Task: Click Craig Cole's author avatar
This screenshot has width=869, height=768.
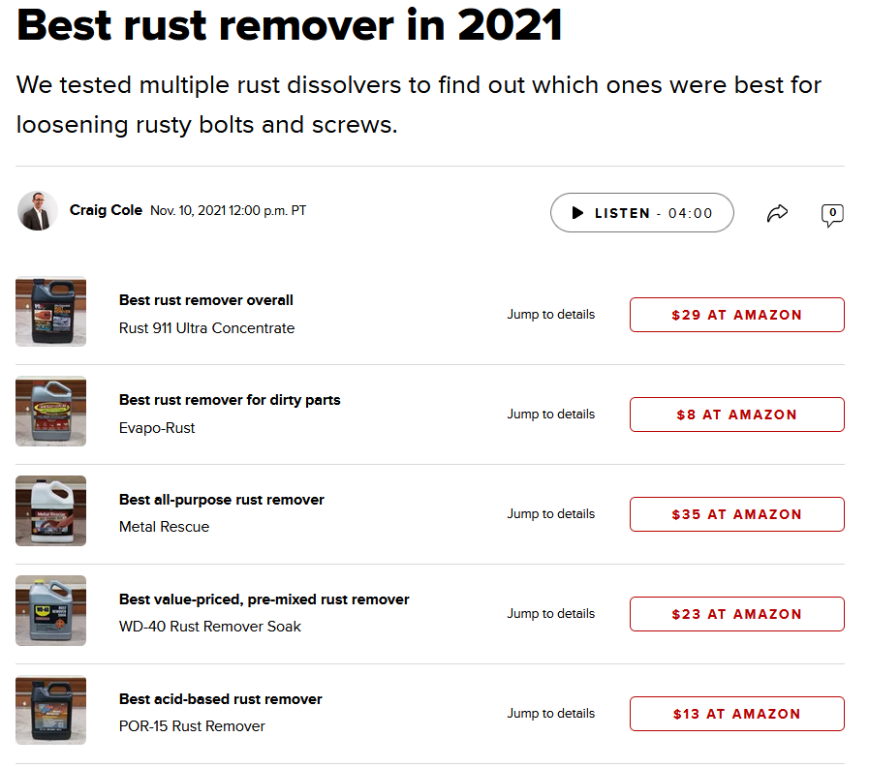Action: (37, 211)
